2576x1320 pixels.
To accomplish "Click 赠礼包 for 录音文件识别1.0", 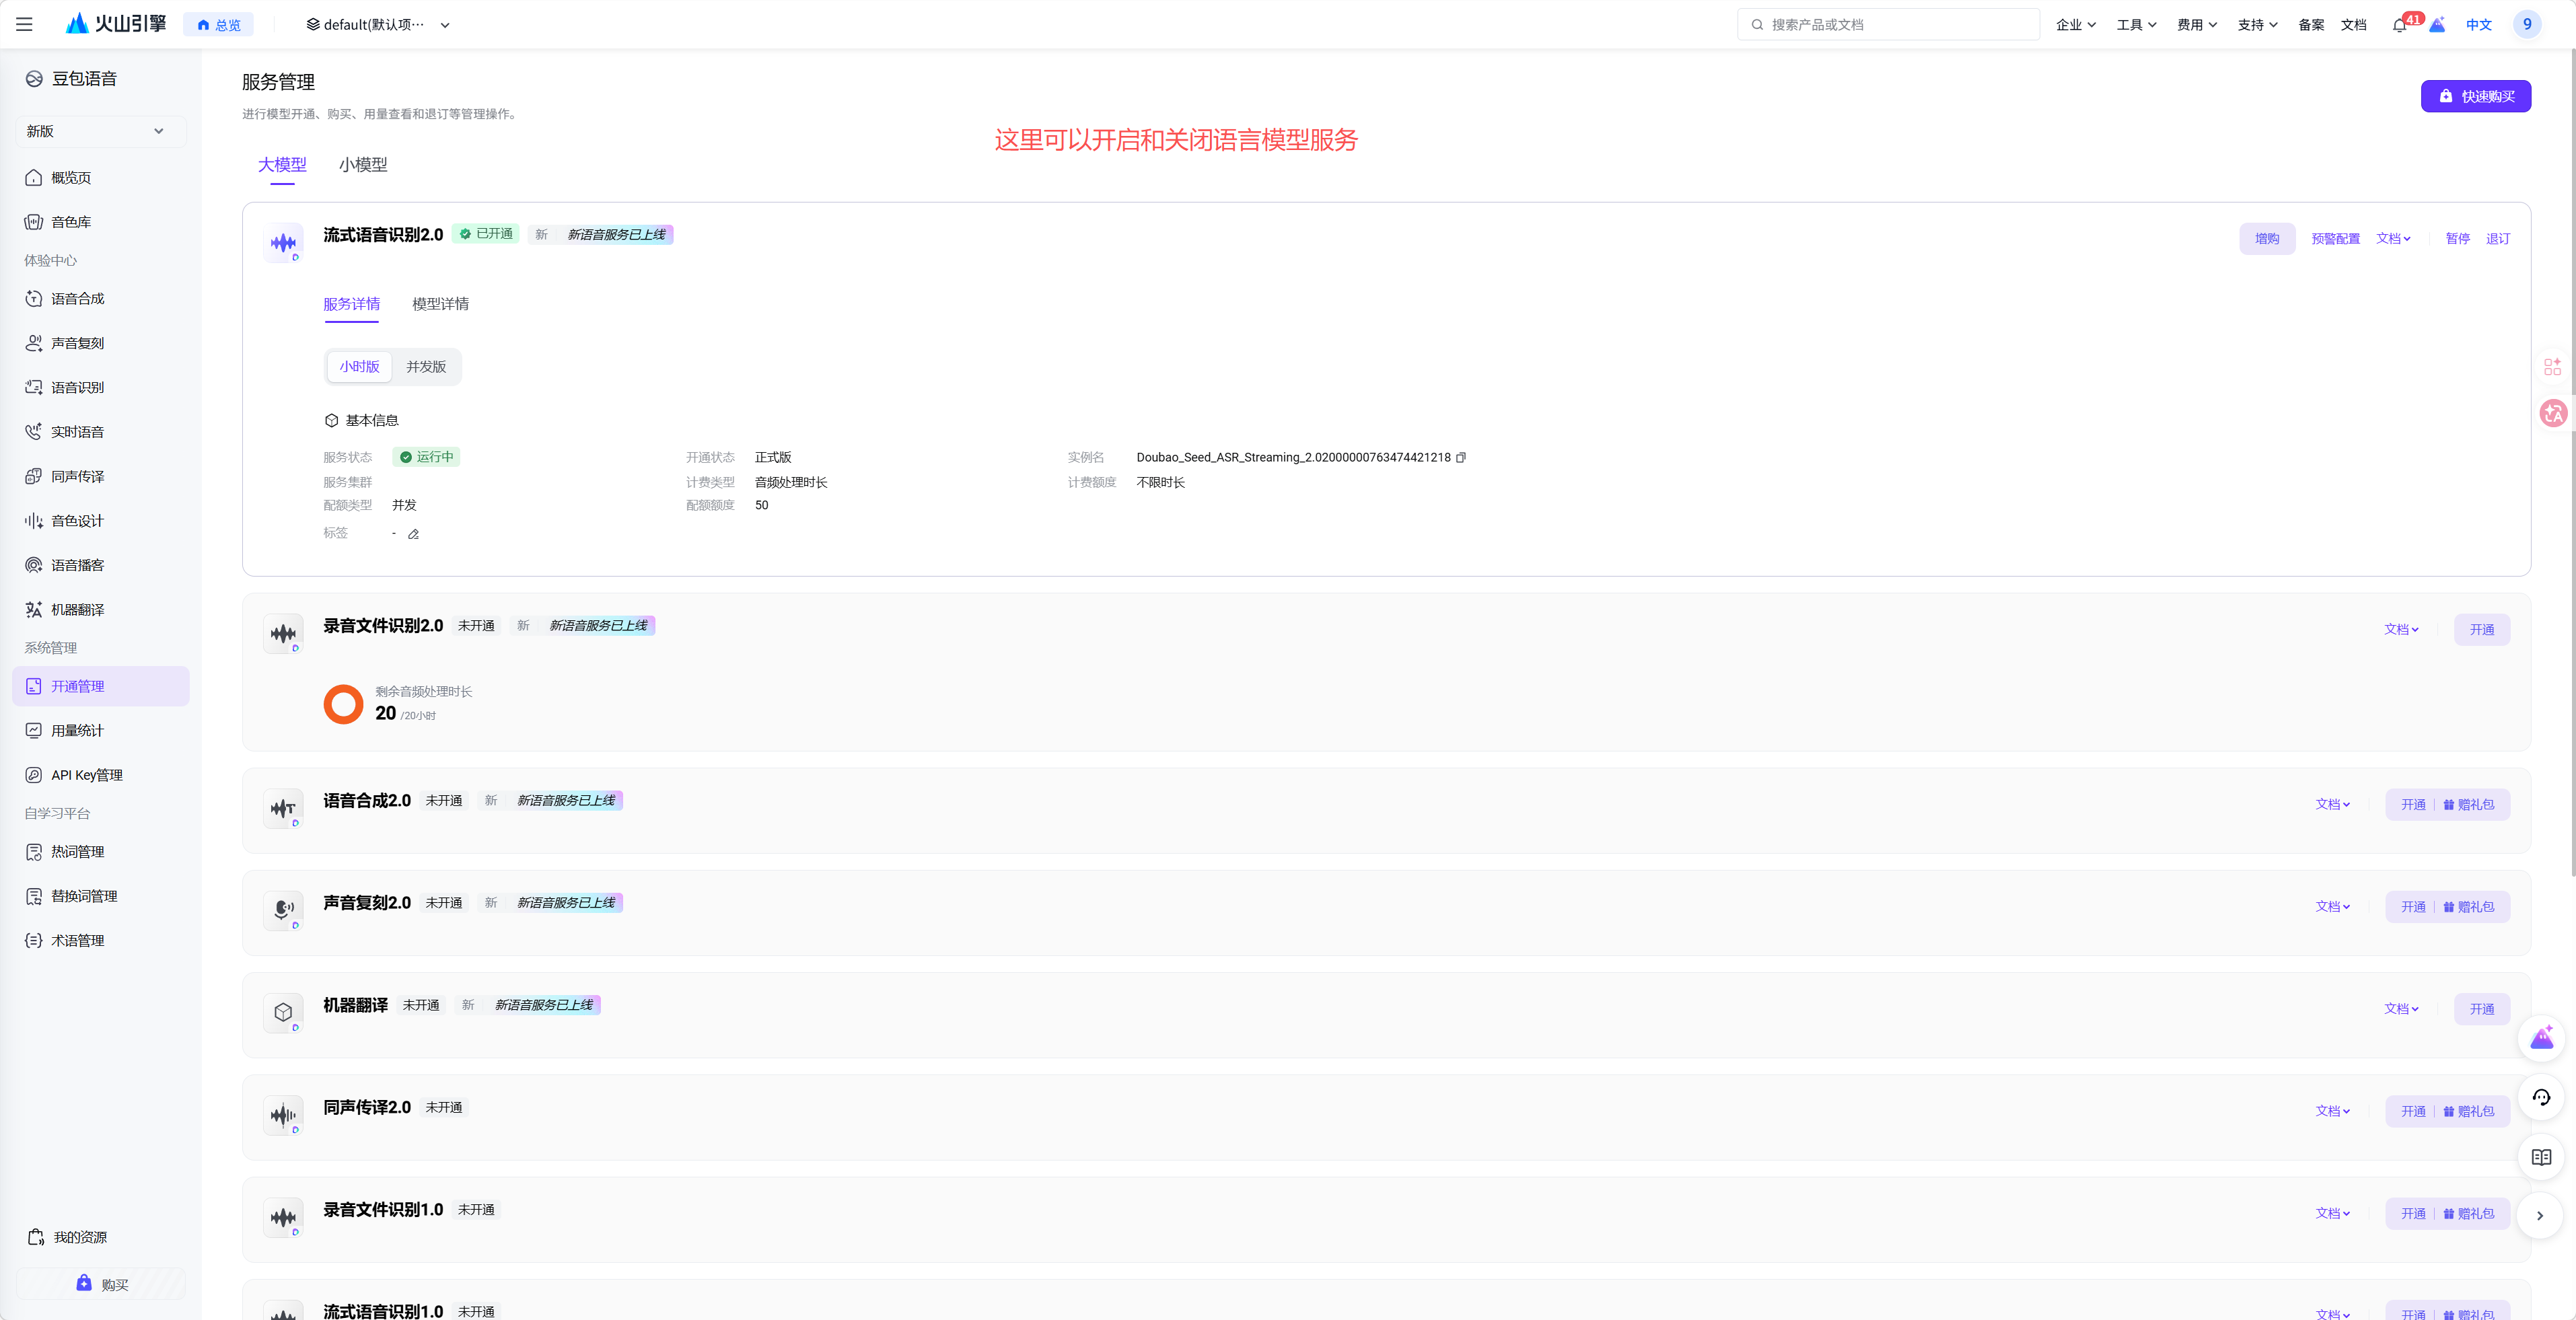I will (2468, 1214).
